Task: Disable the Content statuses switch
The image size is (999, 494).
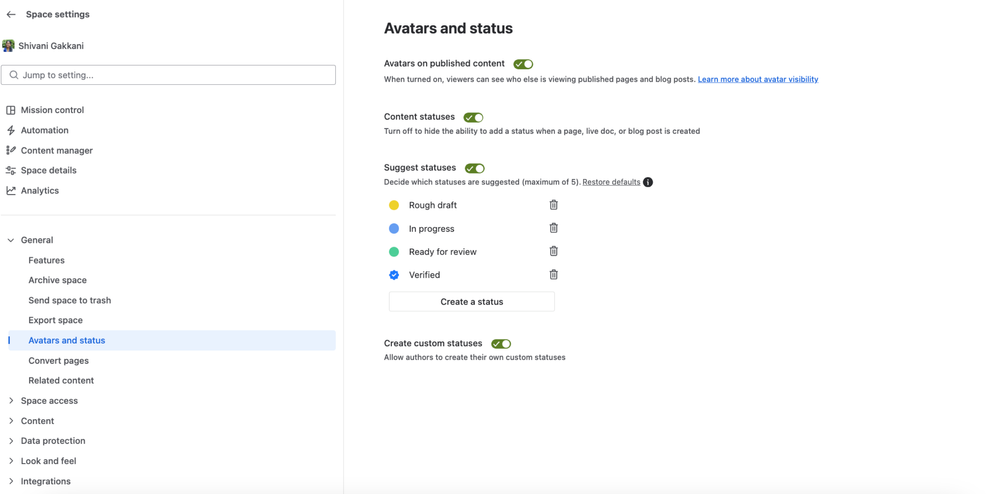Action: (x=473, y=117)
